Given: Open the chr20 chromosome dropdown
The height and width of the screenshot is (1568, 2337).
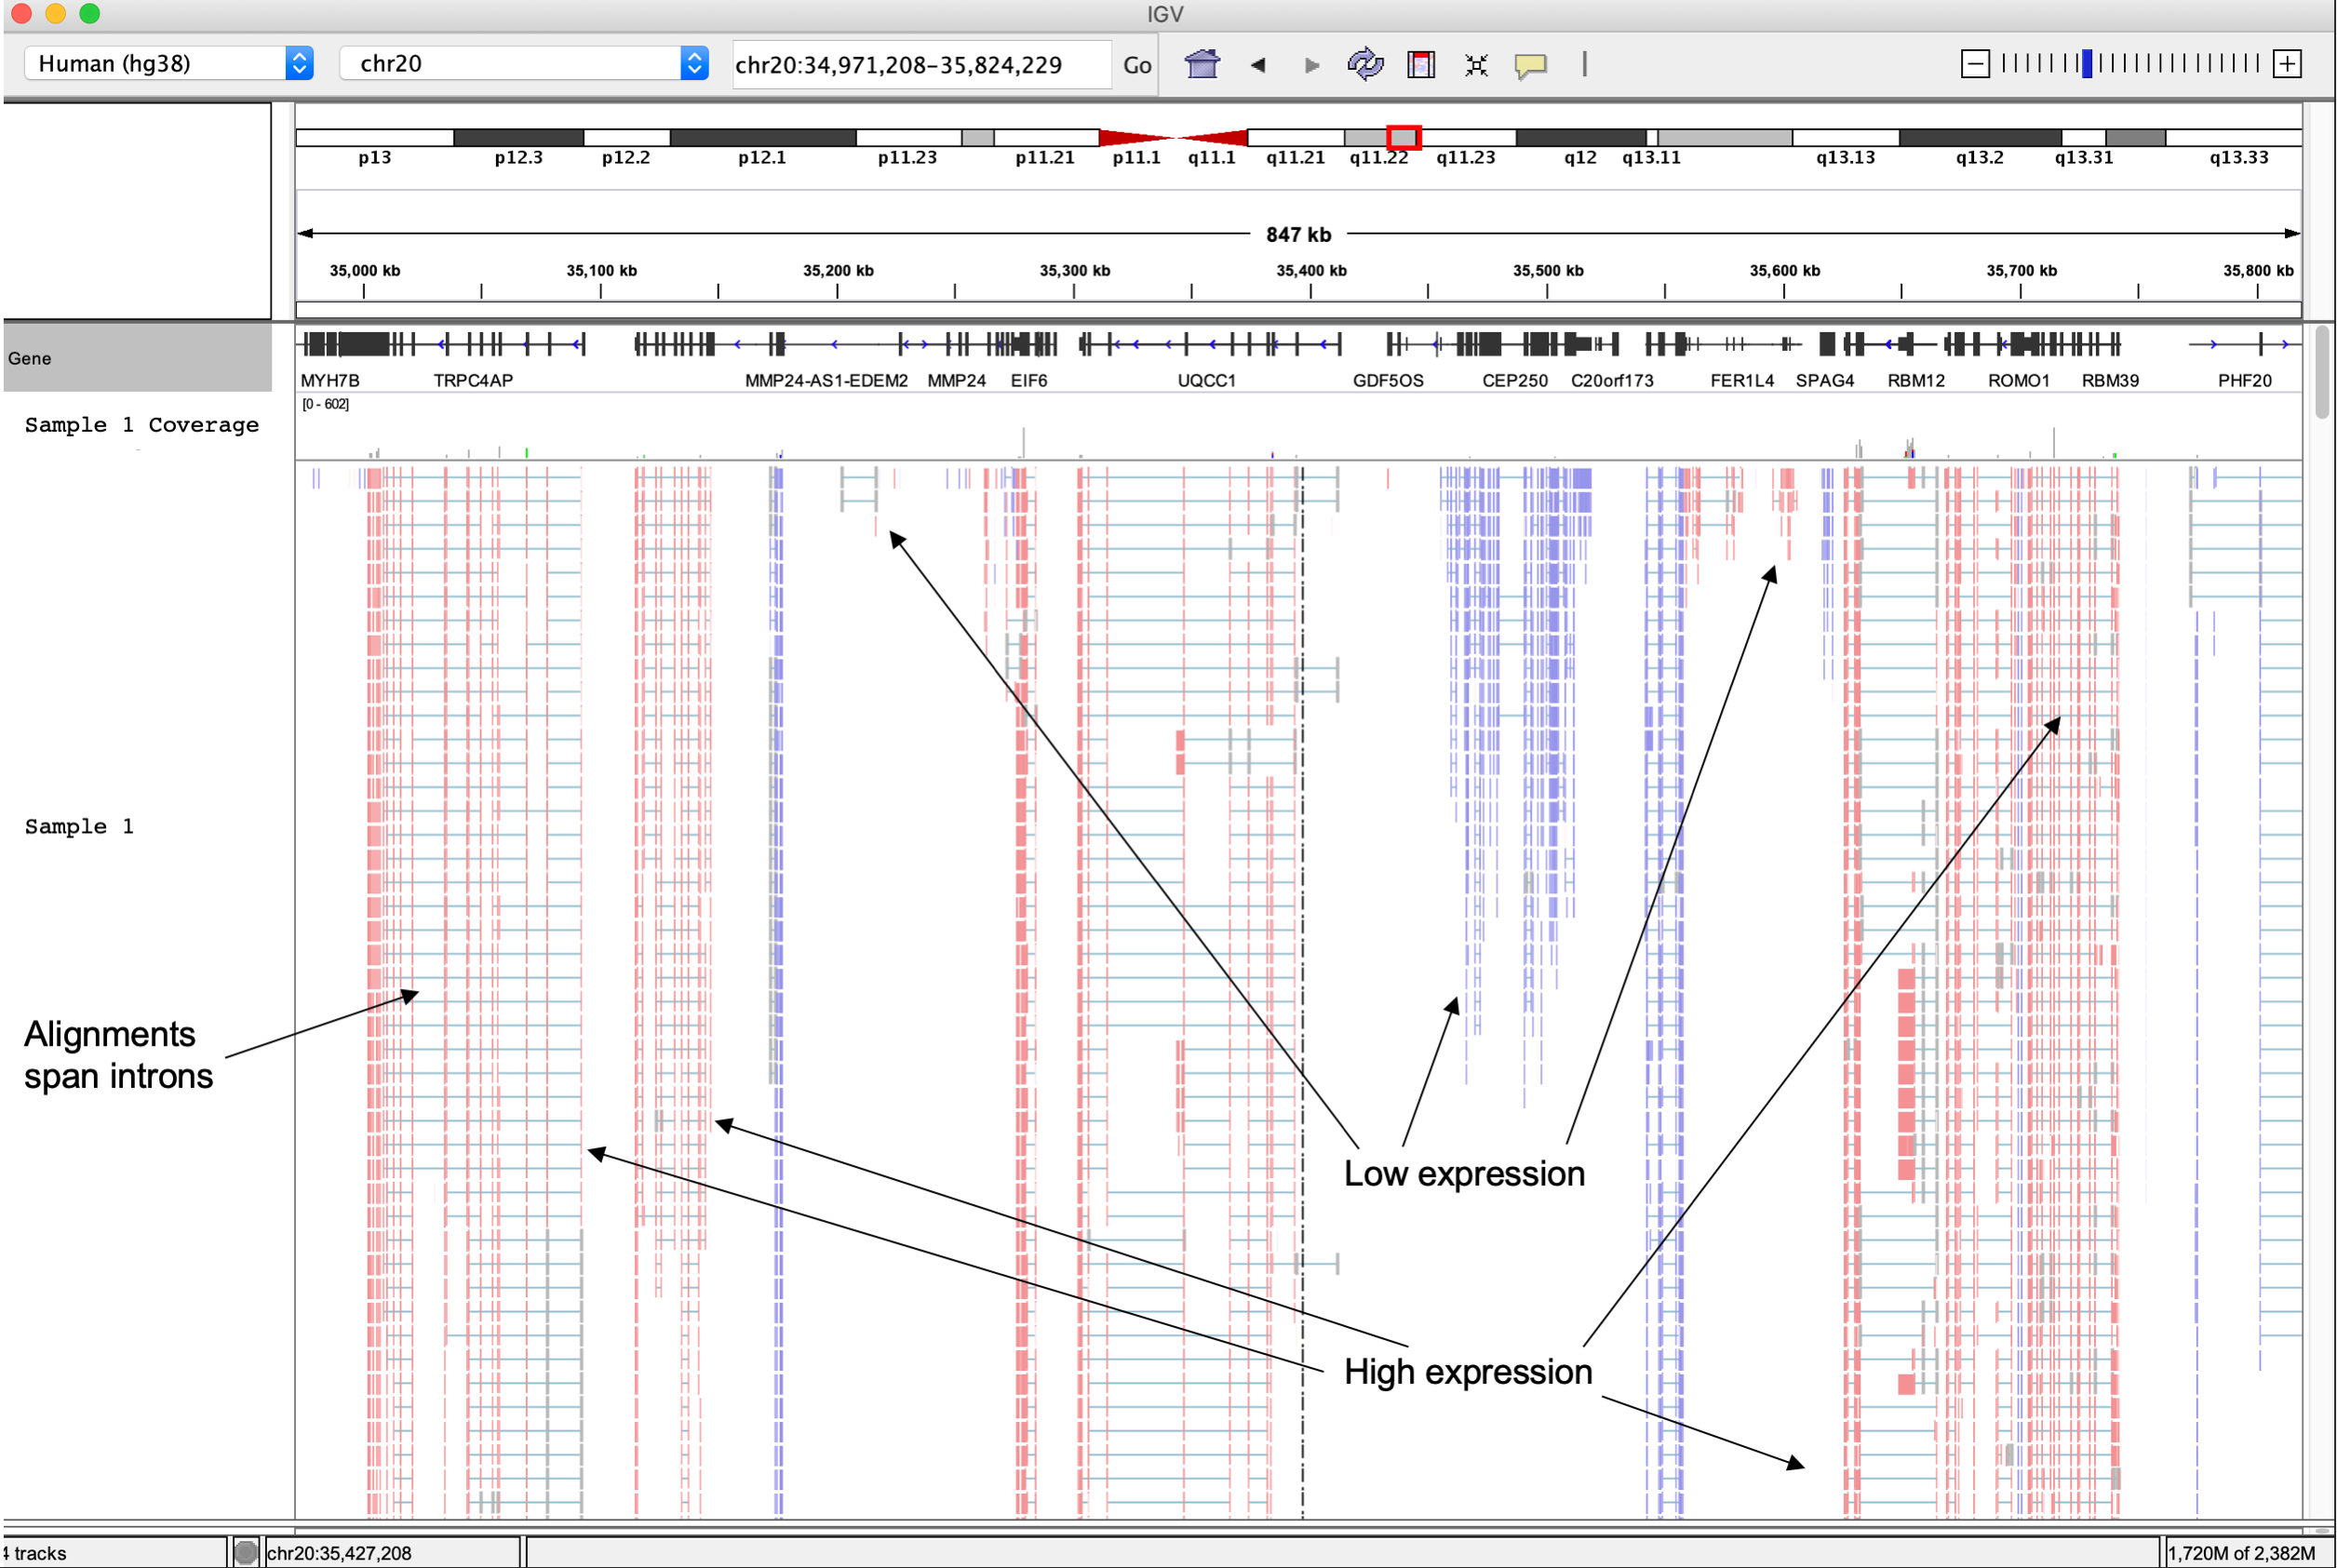Looking at the screenshot, I should (x=523, y=64).
